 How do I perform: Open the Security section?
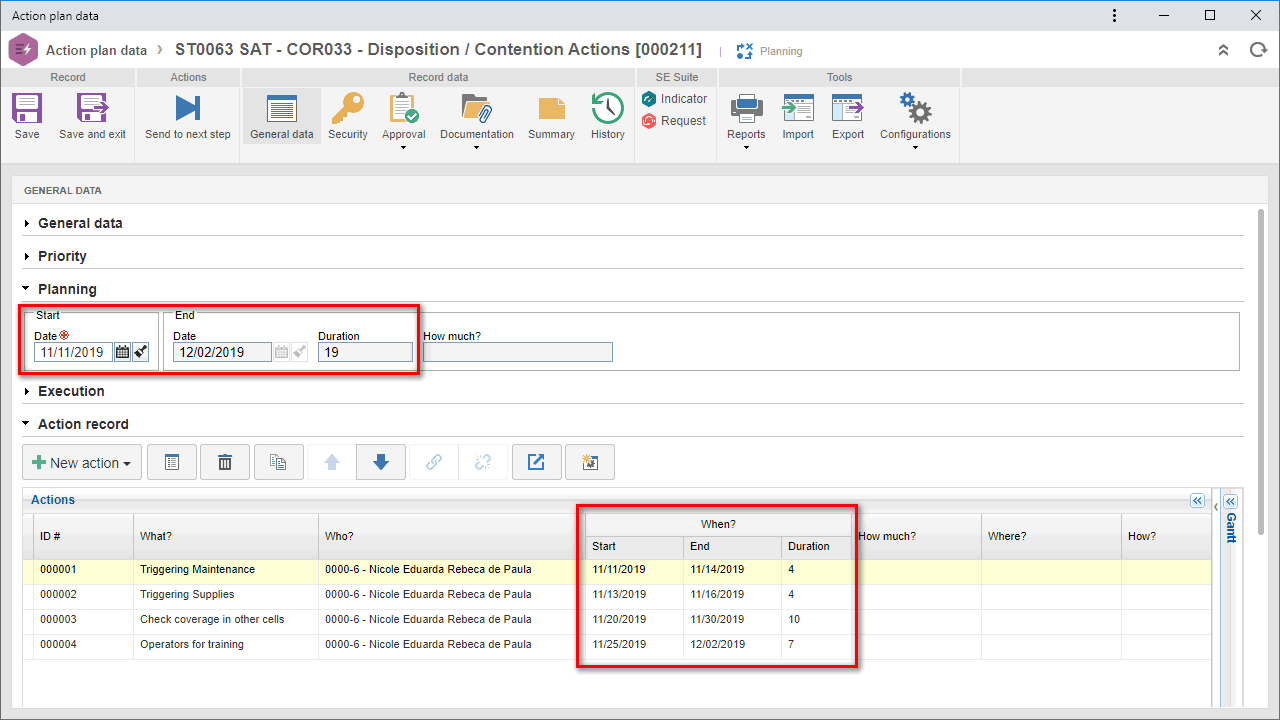(348, 116)
